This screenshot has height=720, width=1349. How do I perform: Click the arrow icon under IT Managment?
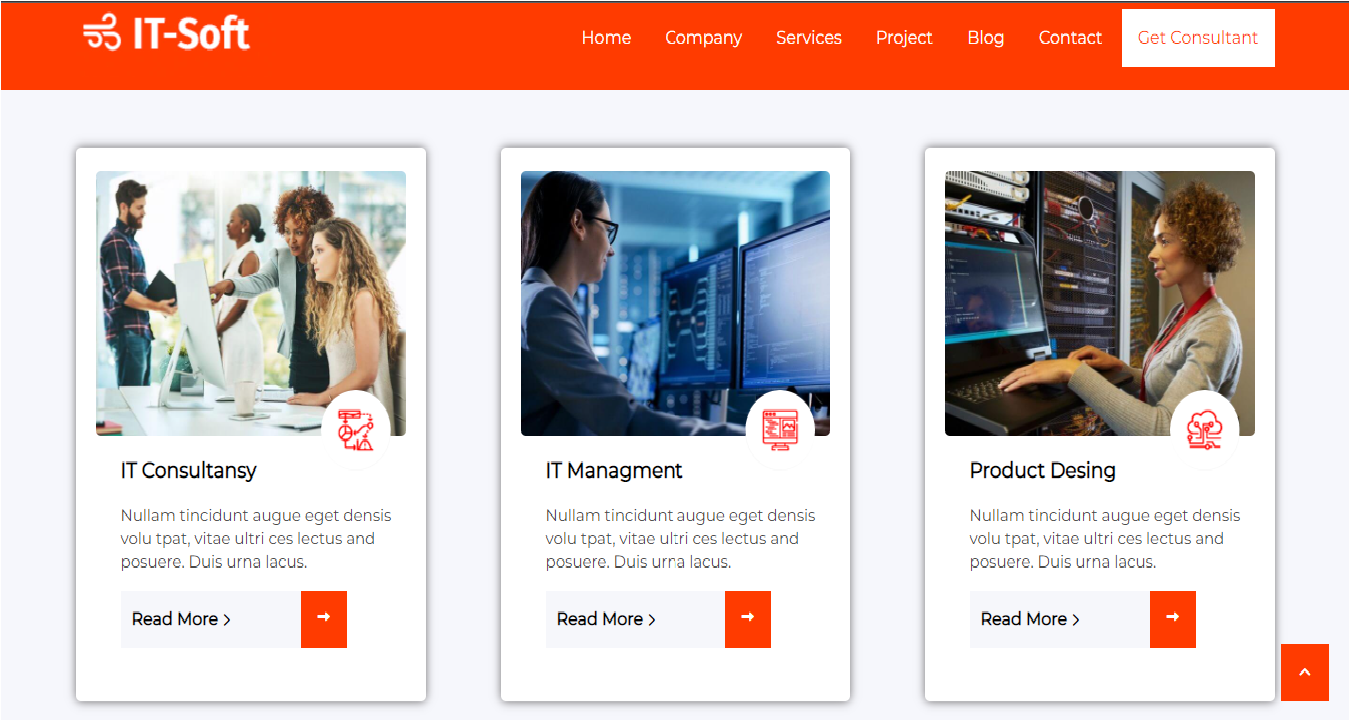pos(748,619)
